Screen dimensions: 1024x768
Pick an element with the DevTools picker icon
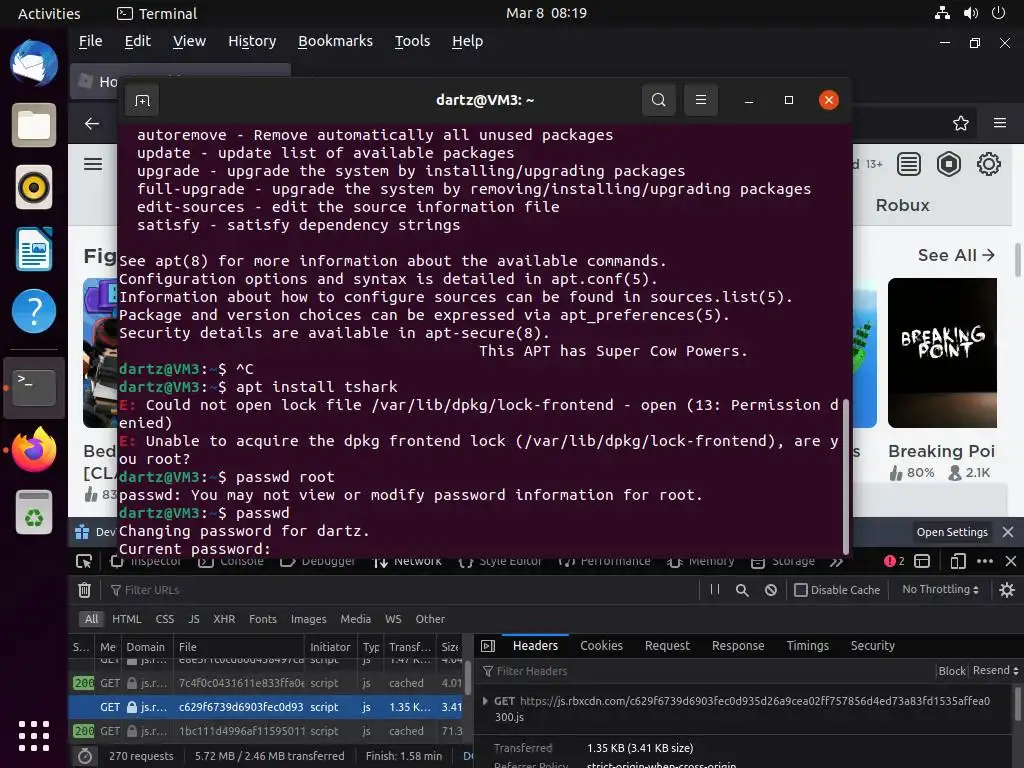84,561
